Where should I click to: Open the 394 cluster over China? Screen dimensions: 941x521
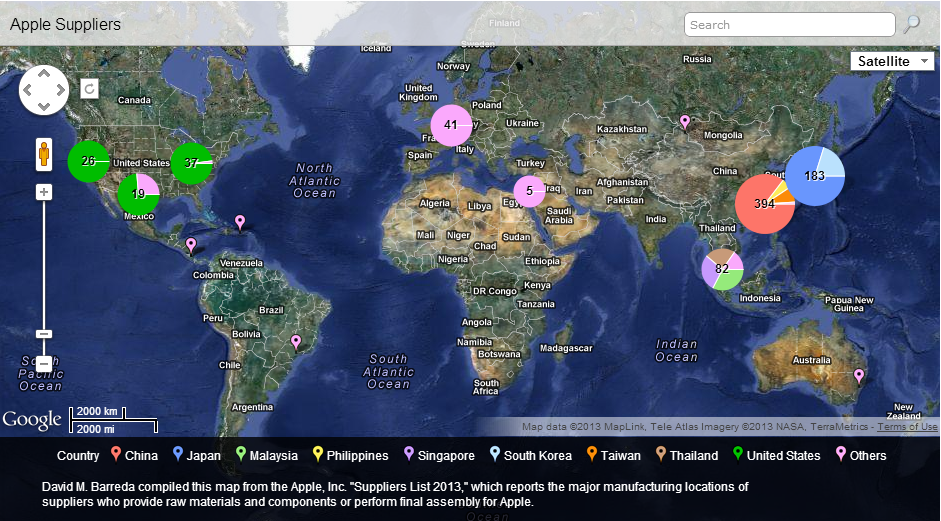click(765, 204)
